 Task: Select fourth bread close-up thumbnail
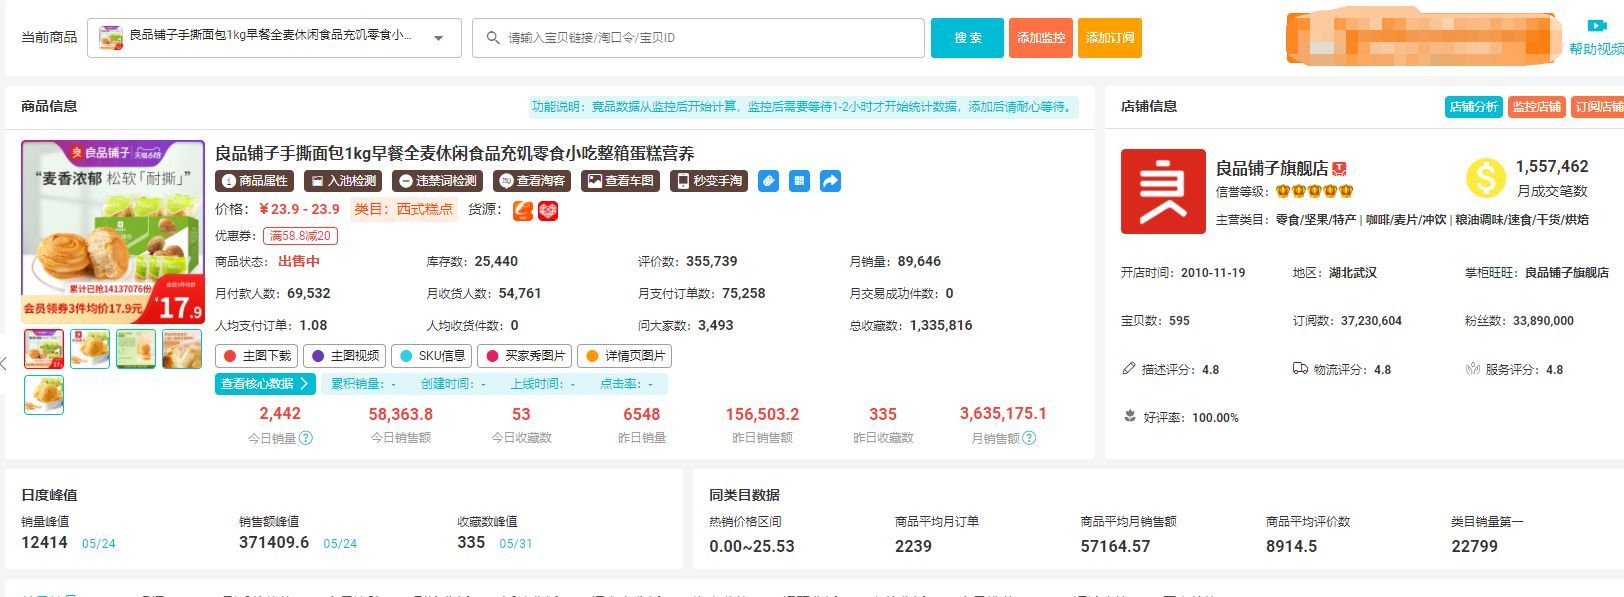point(182,349)
